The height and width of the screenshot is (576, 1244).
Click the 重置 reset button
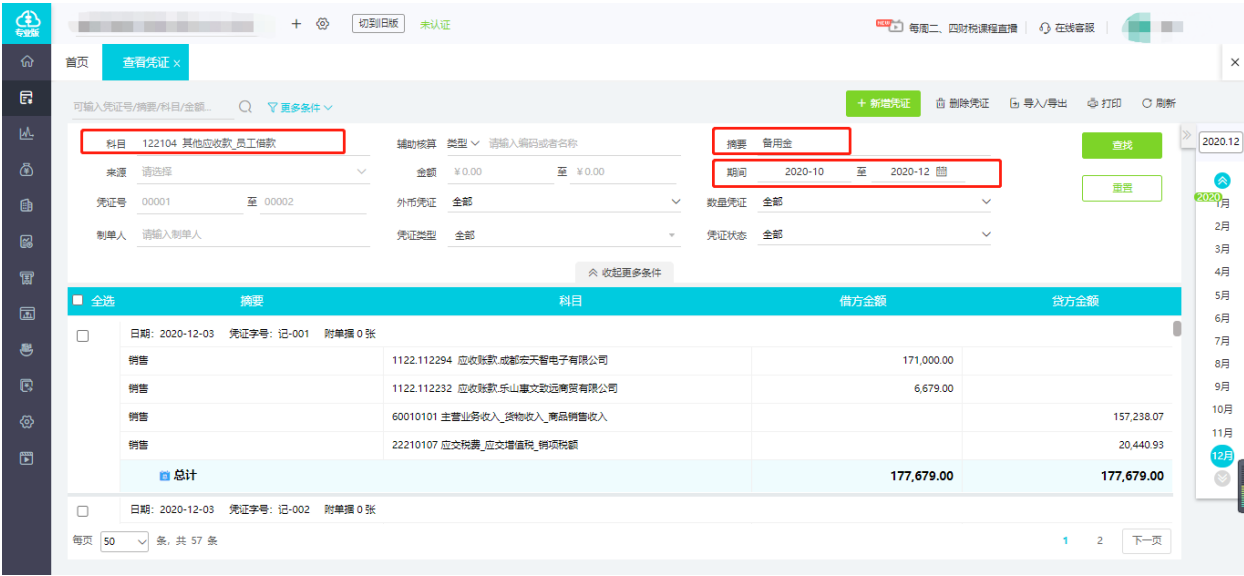(x=1122, y=188)
